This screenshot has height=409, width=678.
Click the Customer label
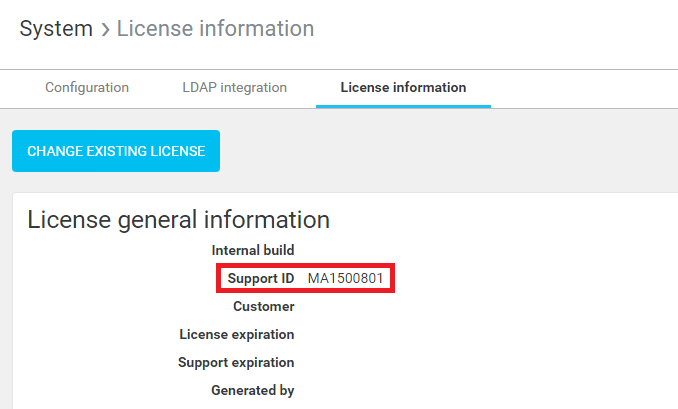click(263, 306)
